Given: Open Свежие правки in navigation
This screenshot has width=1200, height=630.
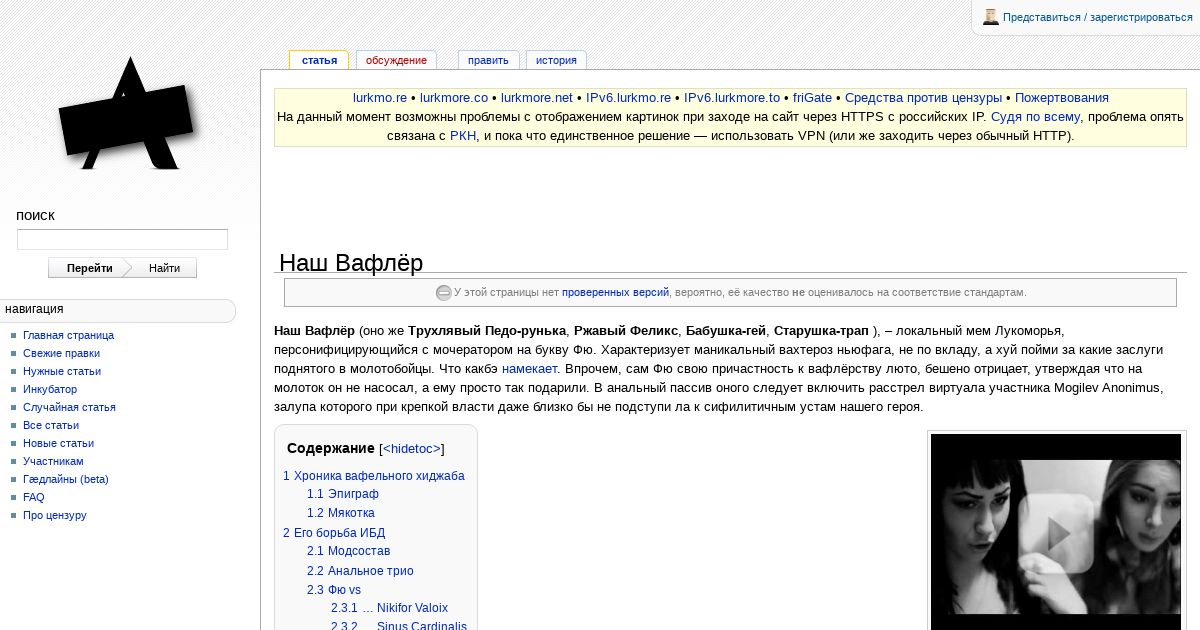Looking at the screenshot, I should click(61, 353).
